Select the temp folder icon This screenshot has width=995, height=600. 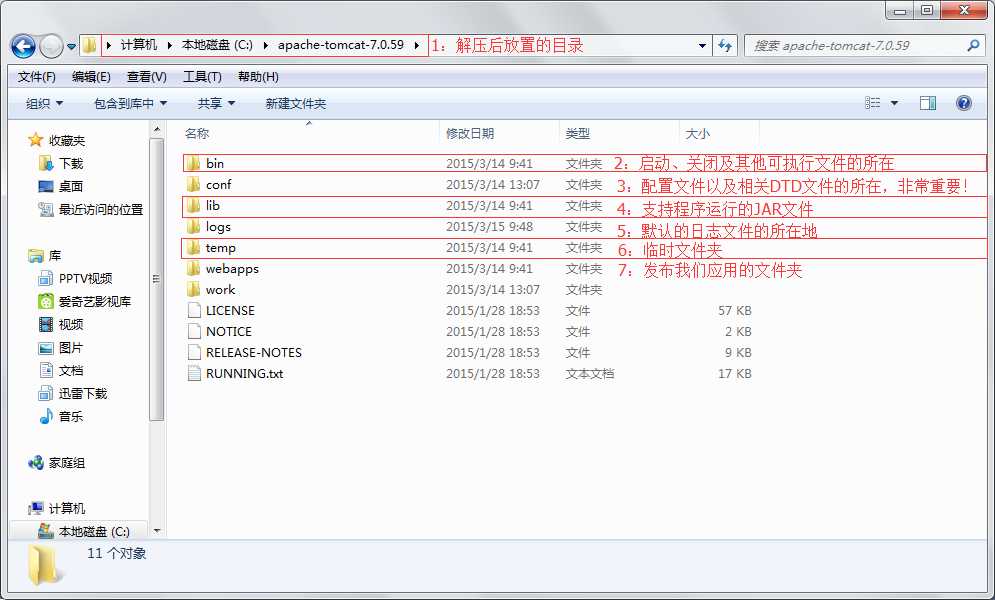click(x=194, y=247)
